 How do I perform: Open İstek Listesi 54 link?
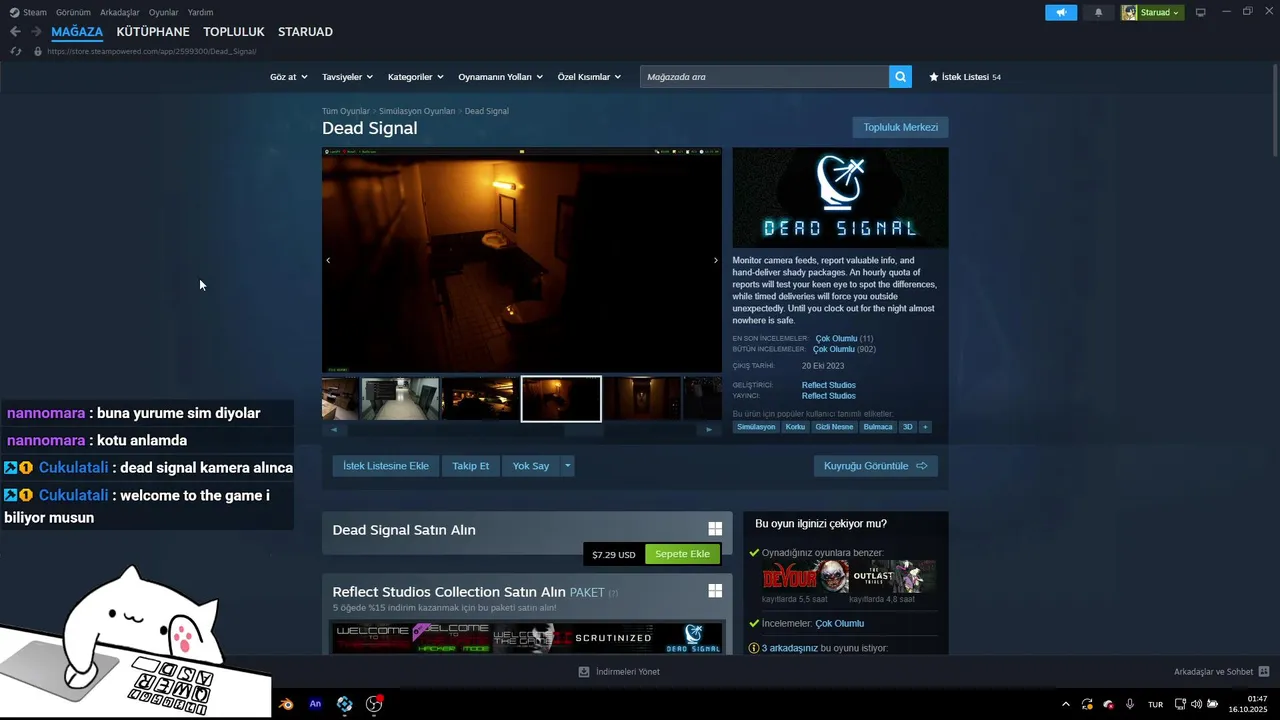pyautogui.click(x=965, y=77)
